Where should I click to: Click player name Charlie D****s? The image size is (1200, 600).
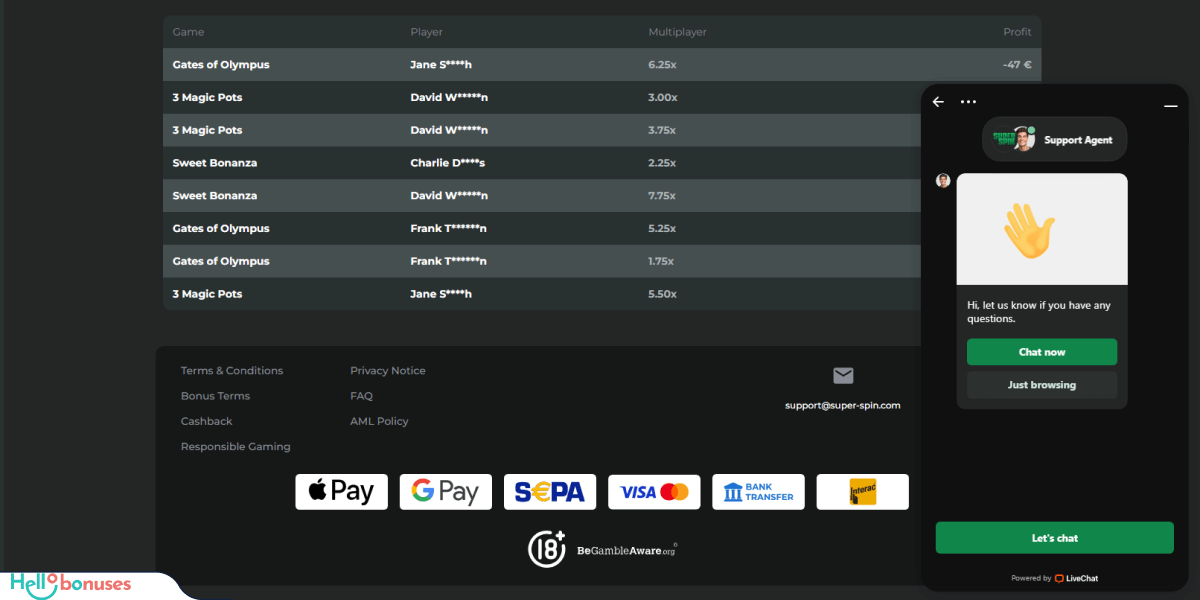coord(447,163)
